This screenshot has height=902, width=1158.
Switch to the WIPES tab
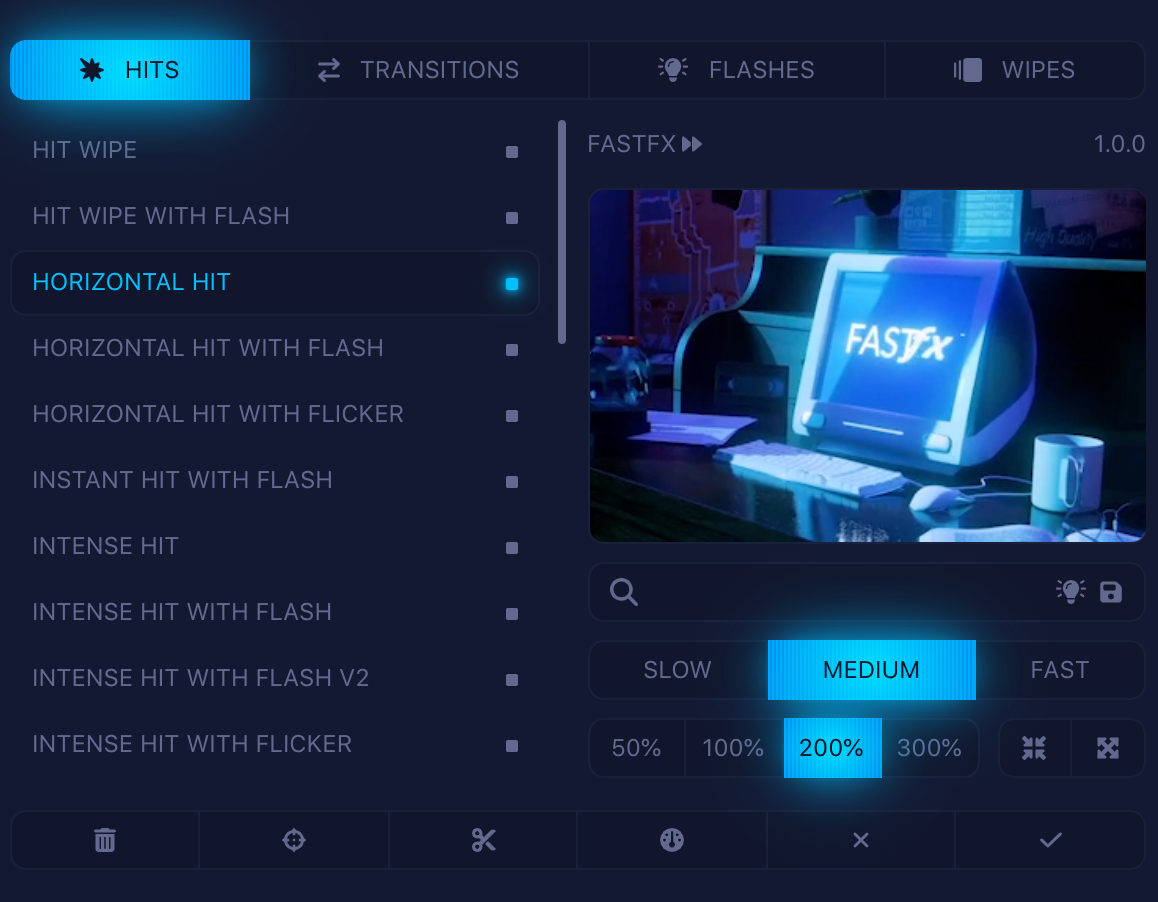(1015, 70)
